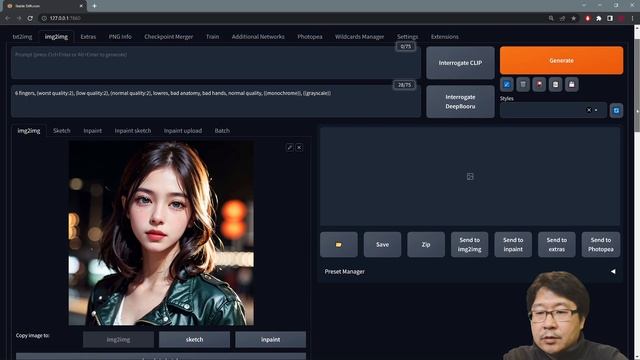Viewport: 640px width, 360px height.
Task: Select the img2img sub-tab
Action: coord(29,131)
